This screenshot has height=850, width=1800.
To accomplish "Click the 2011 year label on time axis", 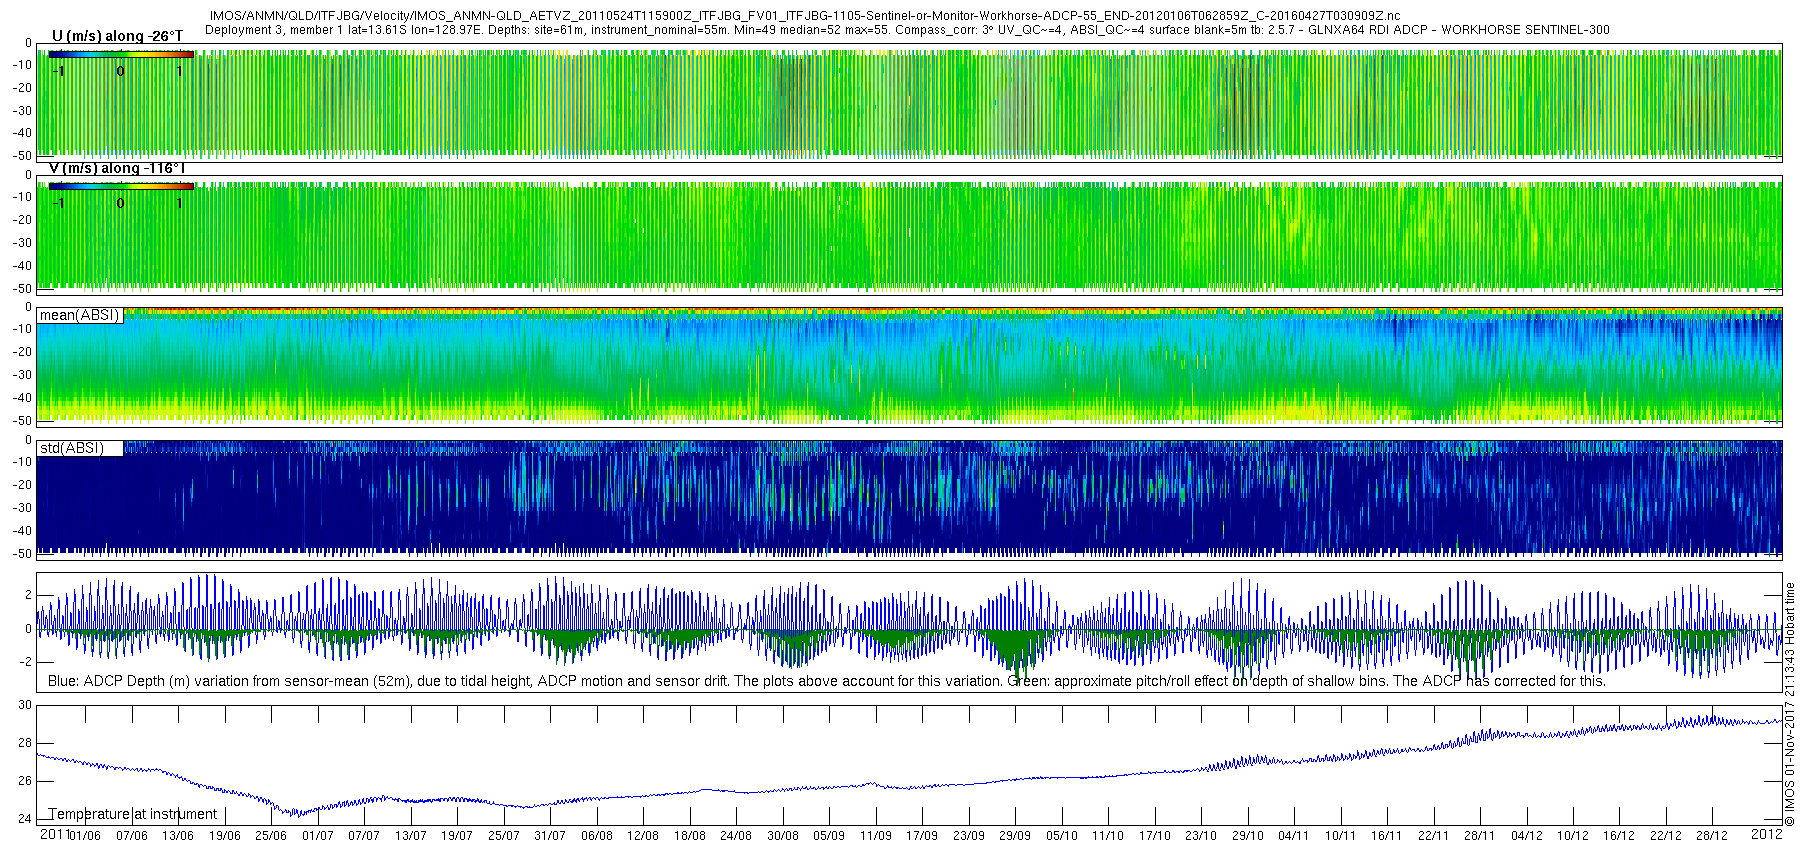I will [55, 834].
